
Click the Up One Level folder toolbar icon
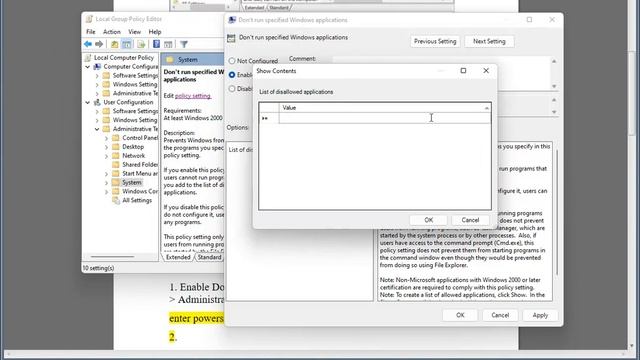[115, 44]
